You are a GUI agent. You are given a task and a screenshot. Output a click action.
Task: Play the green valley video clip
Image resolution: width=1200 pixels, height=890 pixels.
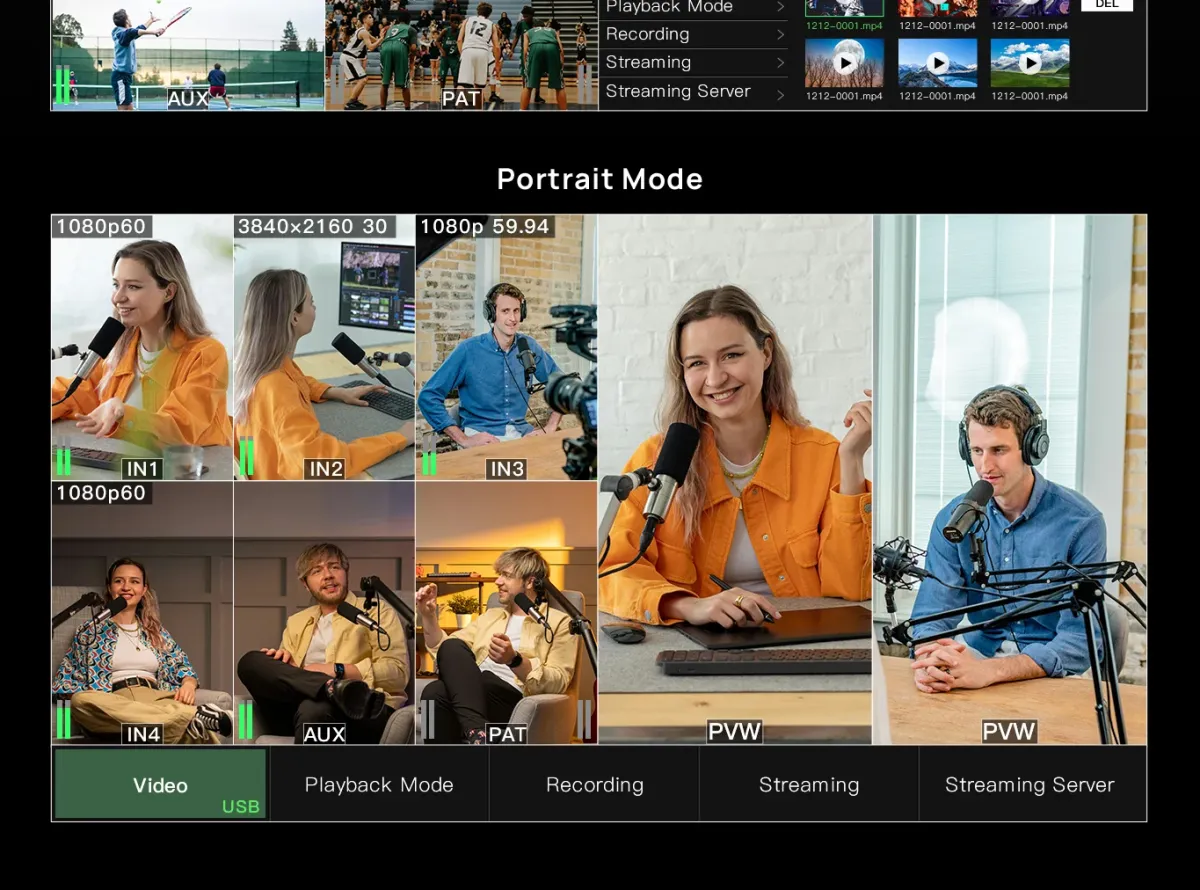[x=1030, y=62]
